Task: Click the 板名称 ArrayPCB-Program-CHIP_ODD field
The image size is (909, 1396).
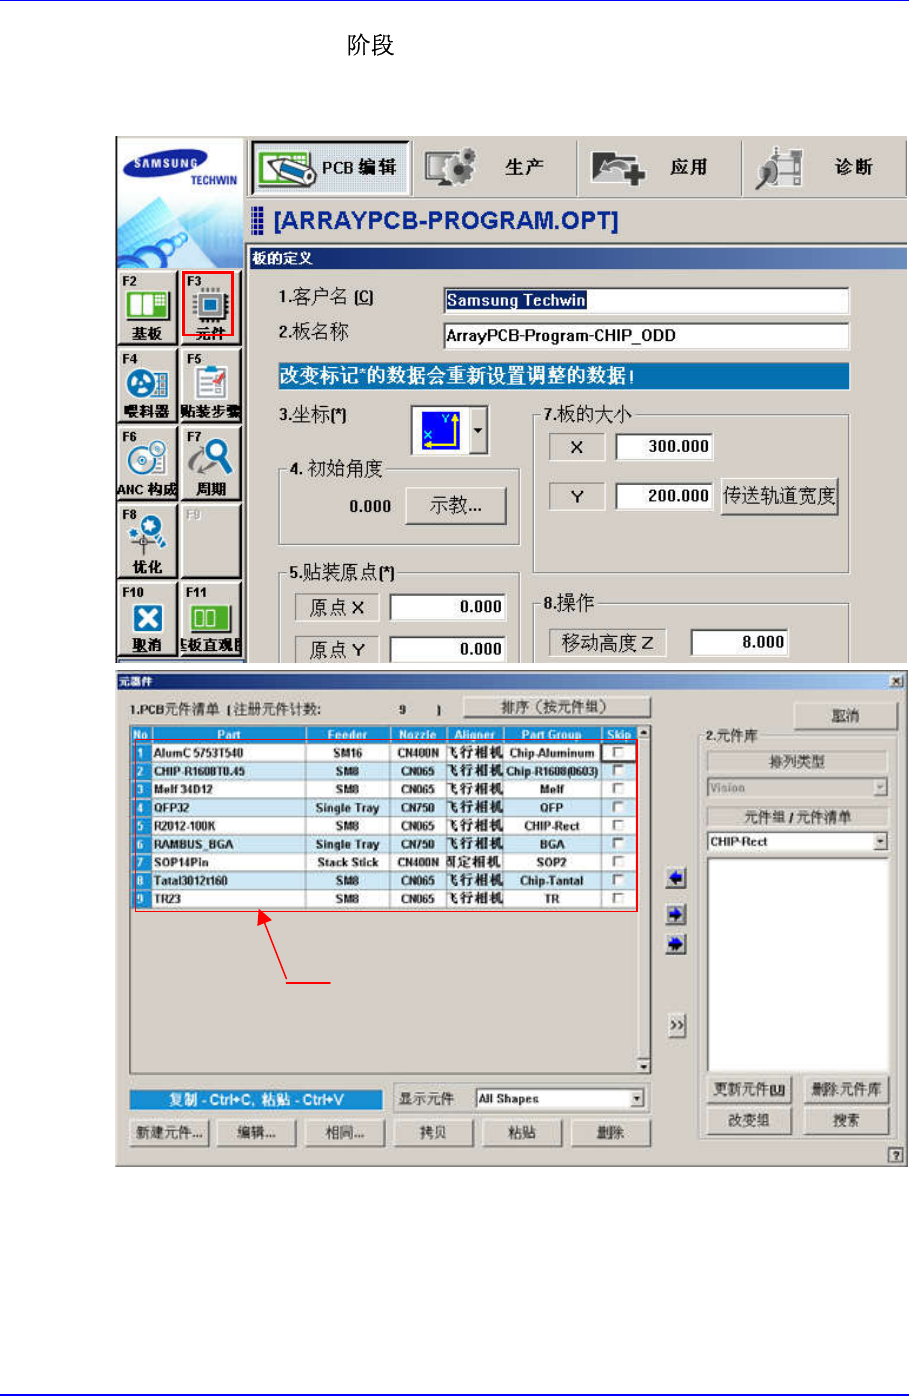Action: pyautogui.click(x=646, y=335)
